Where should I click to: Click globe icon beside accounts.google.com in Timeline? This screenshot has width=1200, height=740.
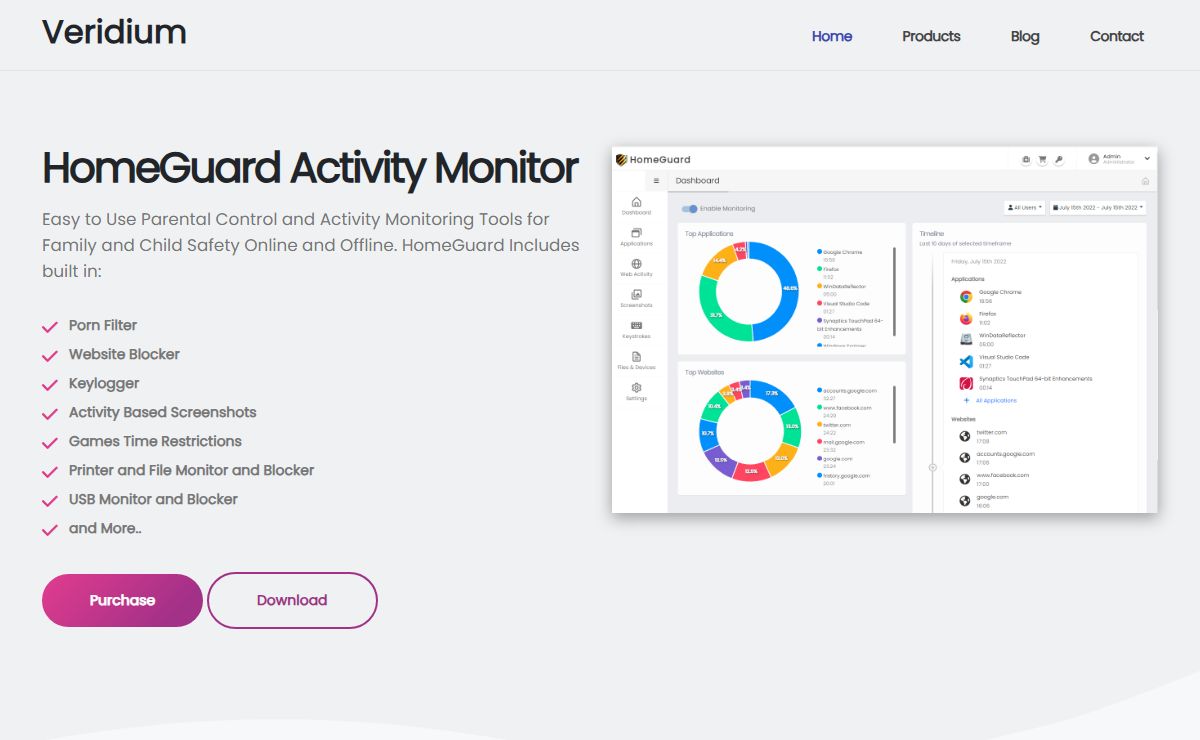(965, 458)
